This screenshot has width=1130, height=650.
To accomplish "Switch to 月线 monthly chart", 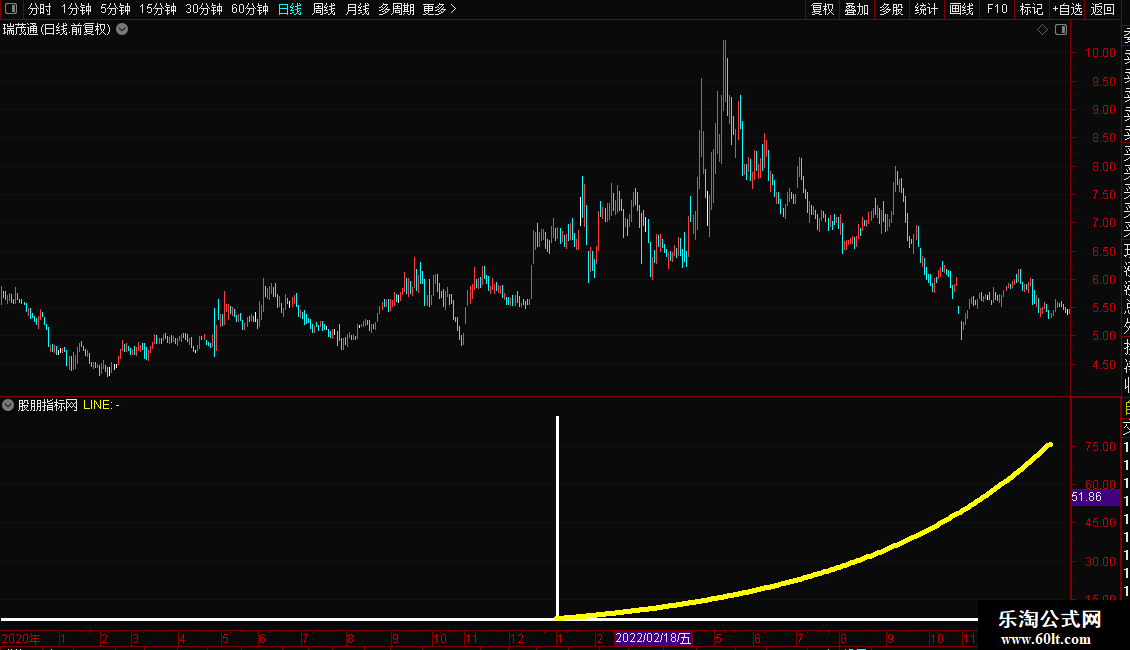I will coord(357,9).
